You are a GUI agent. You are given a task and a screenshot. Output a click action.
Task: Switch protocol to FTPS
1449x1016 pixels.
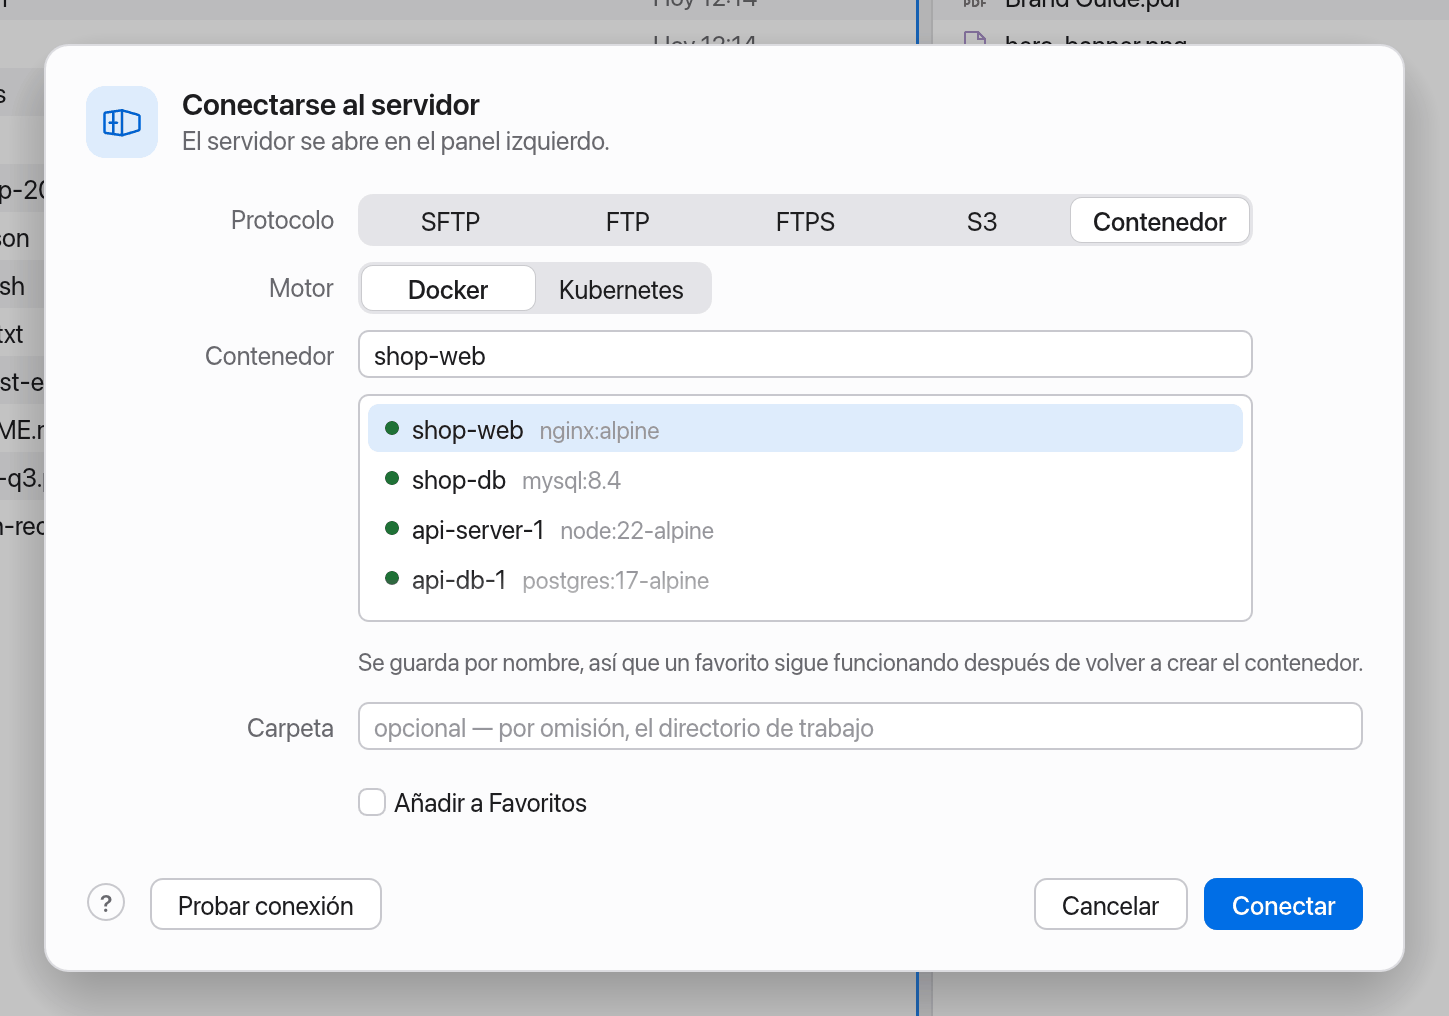805,221
